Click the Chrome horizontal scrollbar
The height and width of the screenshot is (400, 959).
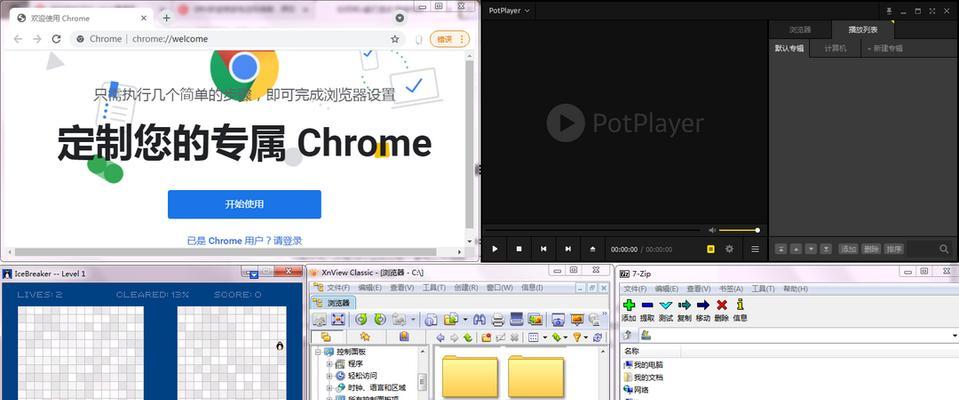click(226, 252)
